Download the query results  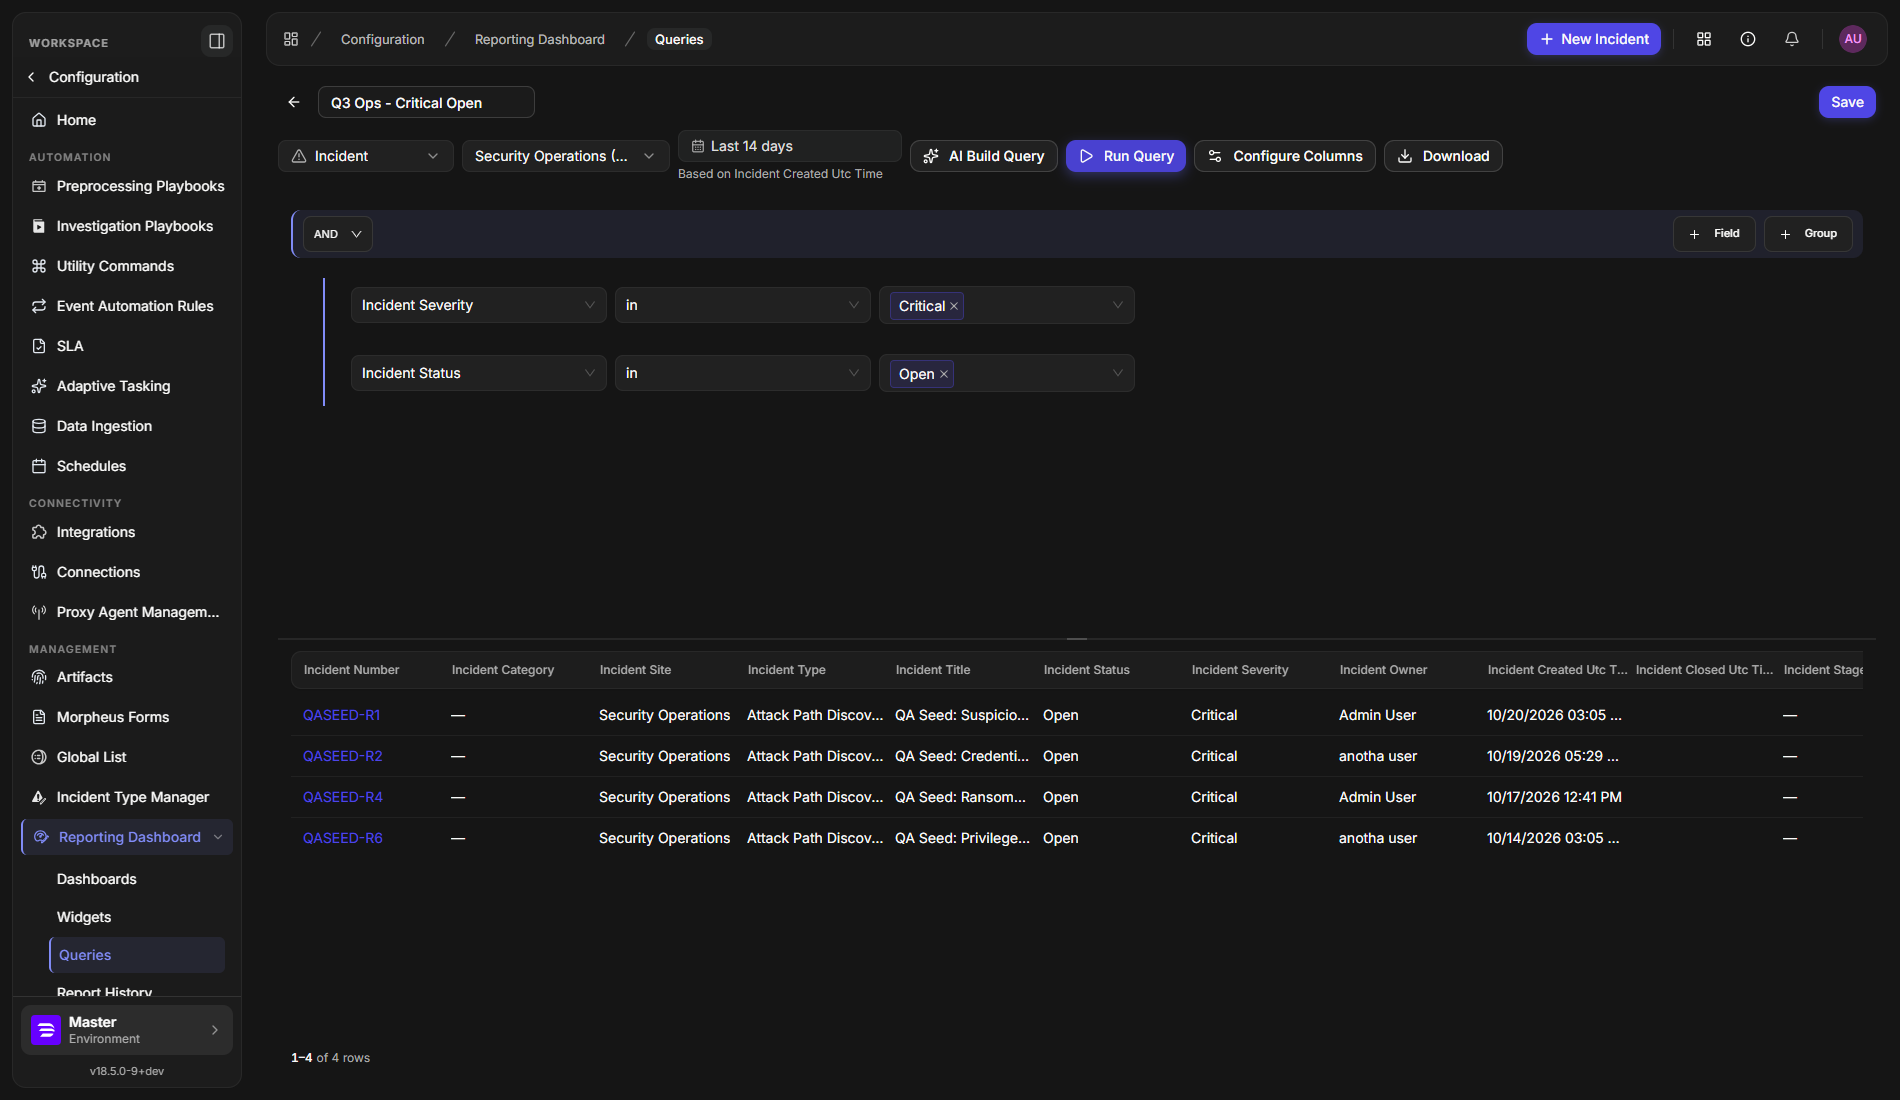click(1443, 156)
